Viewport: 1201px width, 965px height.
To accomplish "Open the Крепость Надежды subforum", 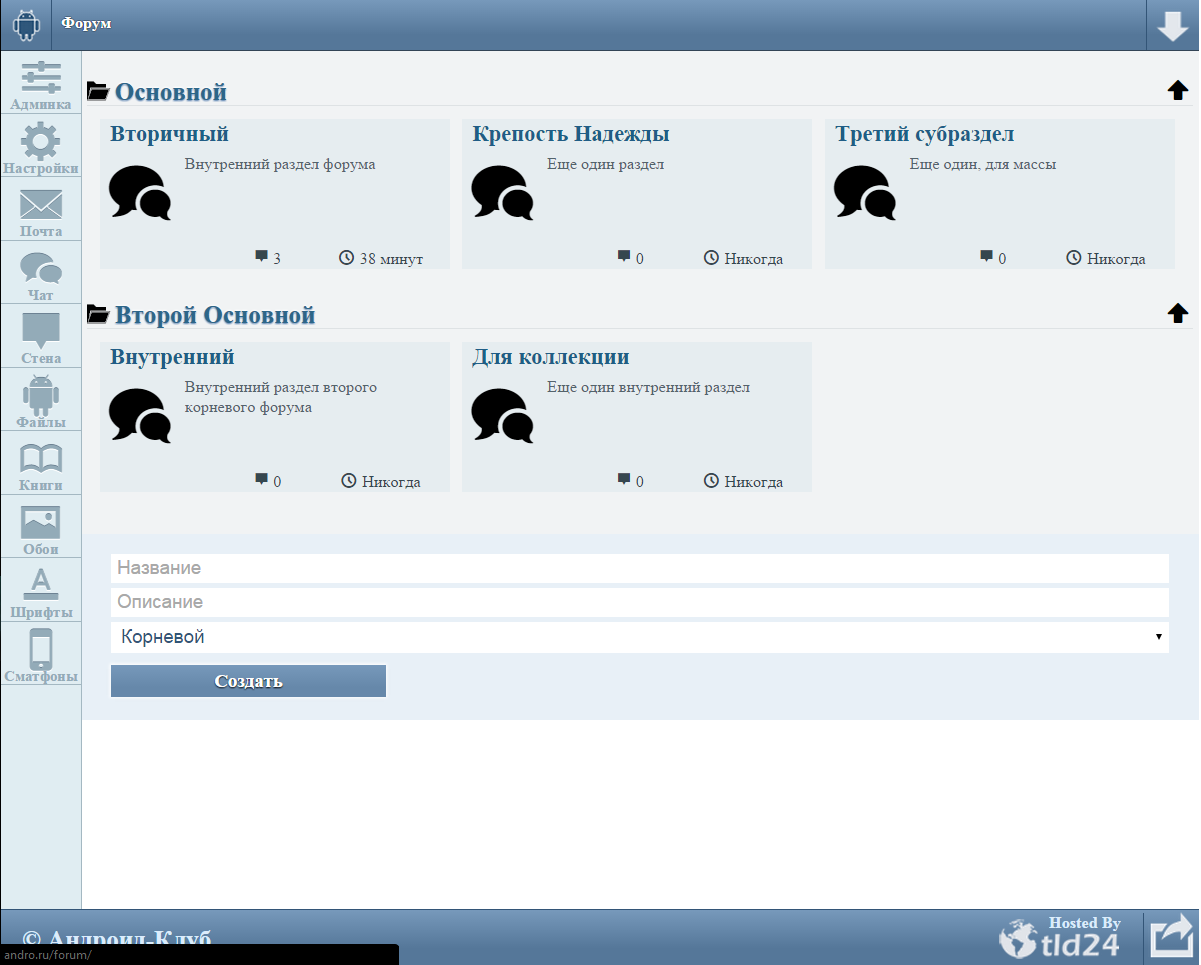I will point(570,134).
